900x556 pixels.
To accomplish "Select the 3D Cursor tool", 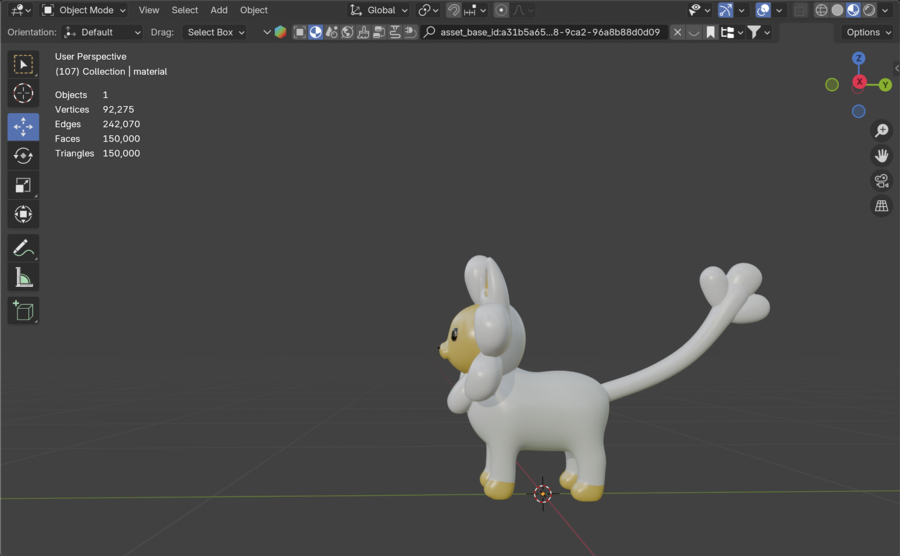I will click(x=23, y=94).
